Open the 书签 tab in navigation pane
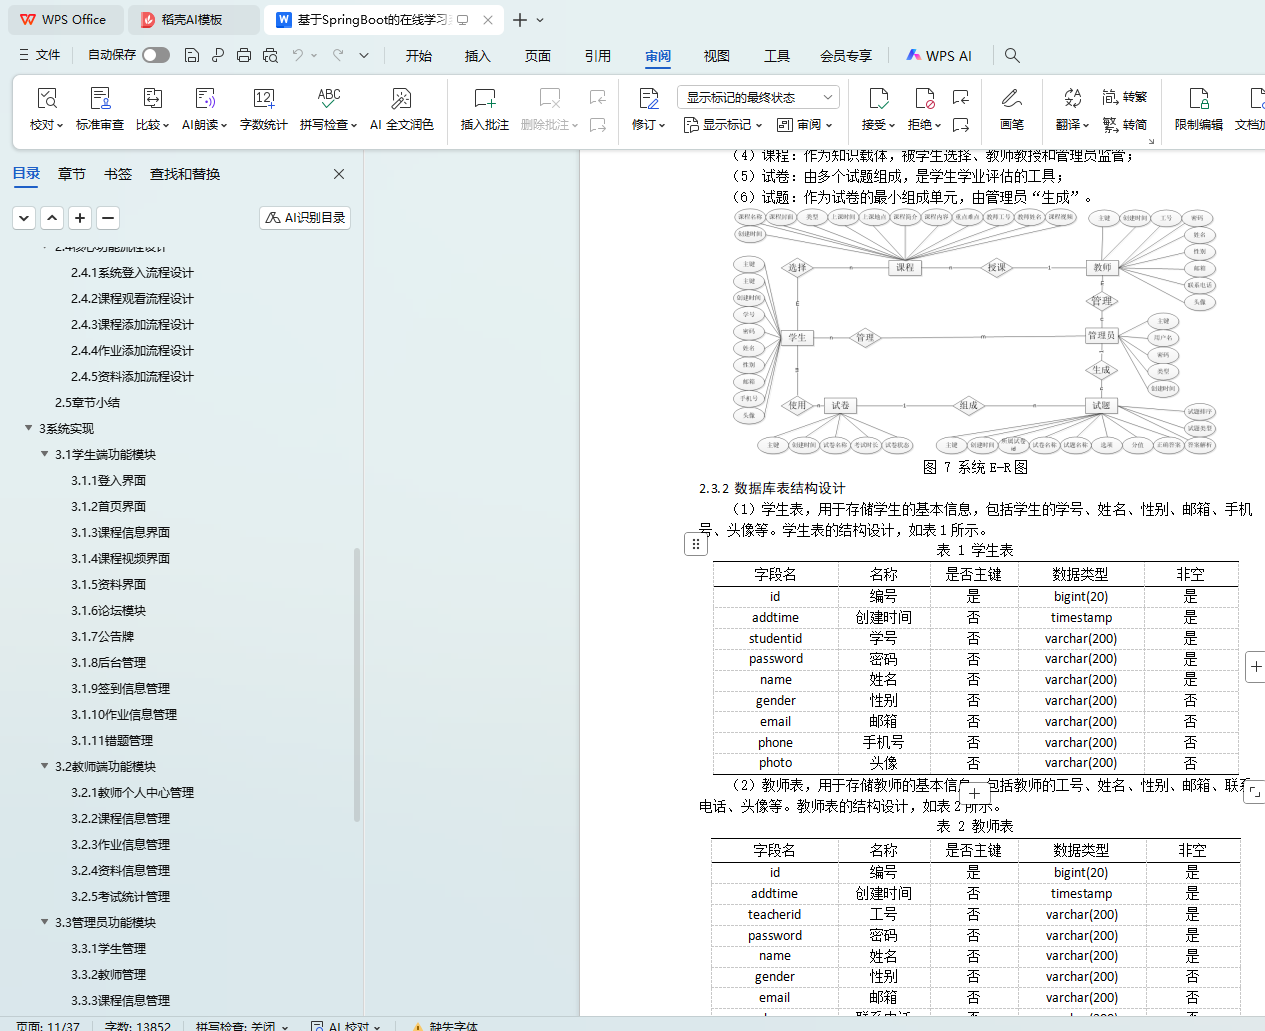1265x1031 pixels. 118,174
